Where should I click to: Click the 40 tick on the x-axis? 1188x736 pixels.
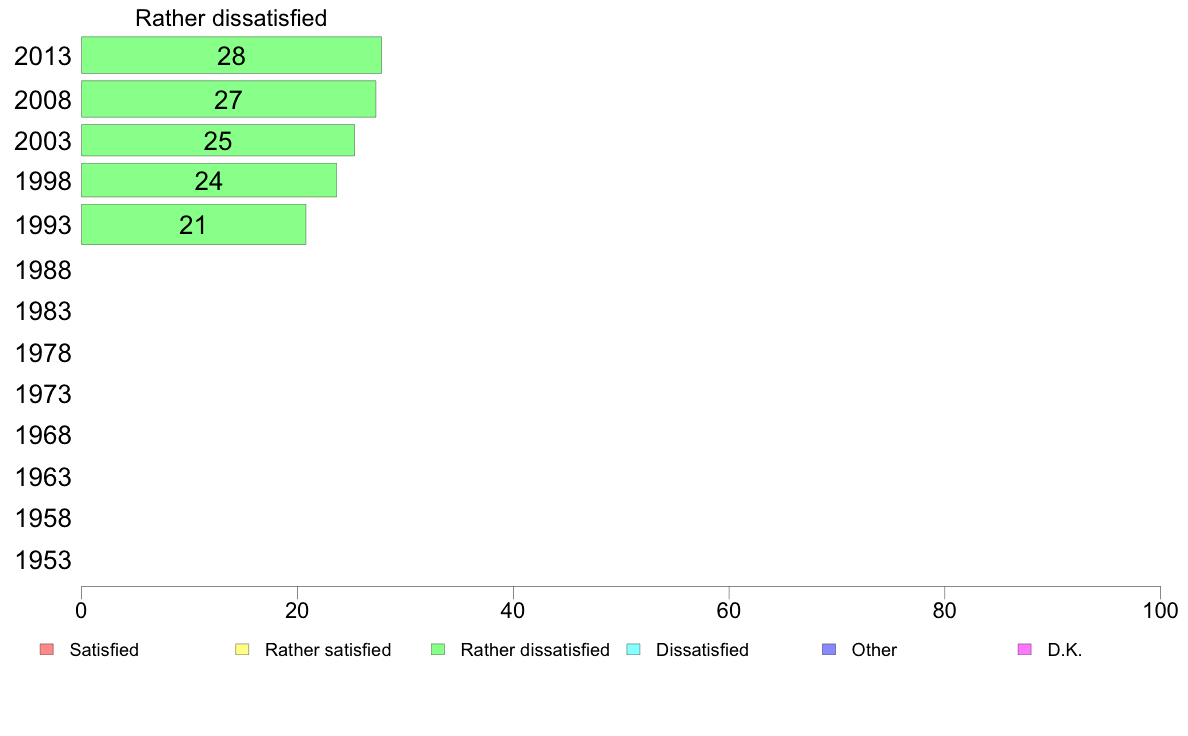[x=513, y=611]
